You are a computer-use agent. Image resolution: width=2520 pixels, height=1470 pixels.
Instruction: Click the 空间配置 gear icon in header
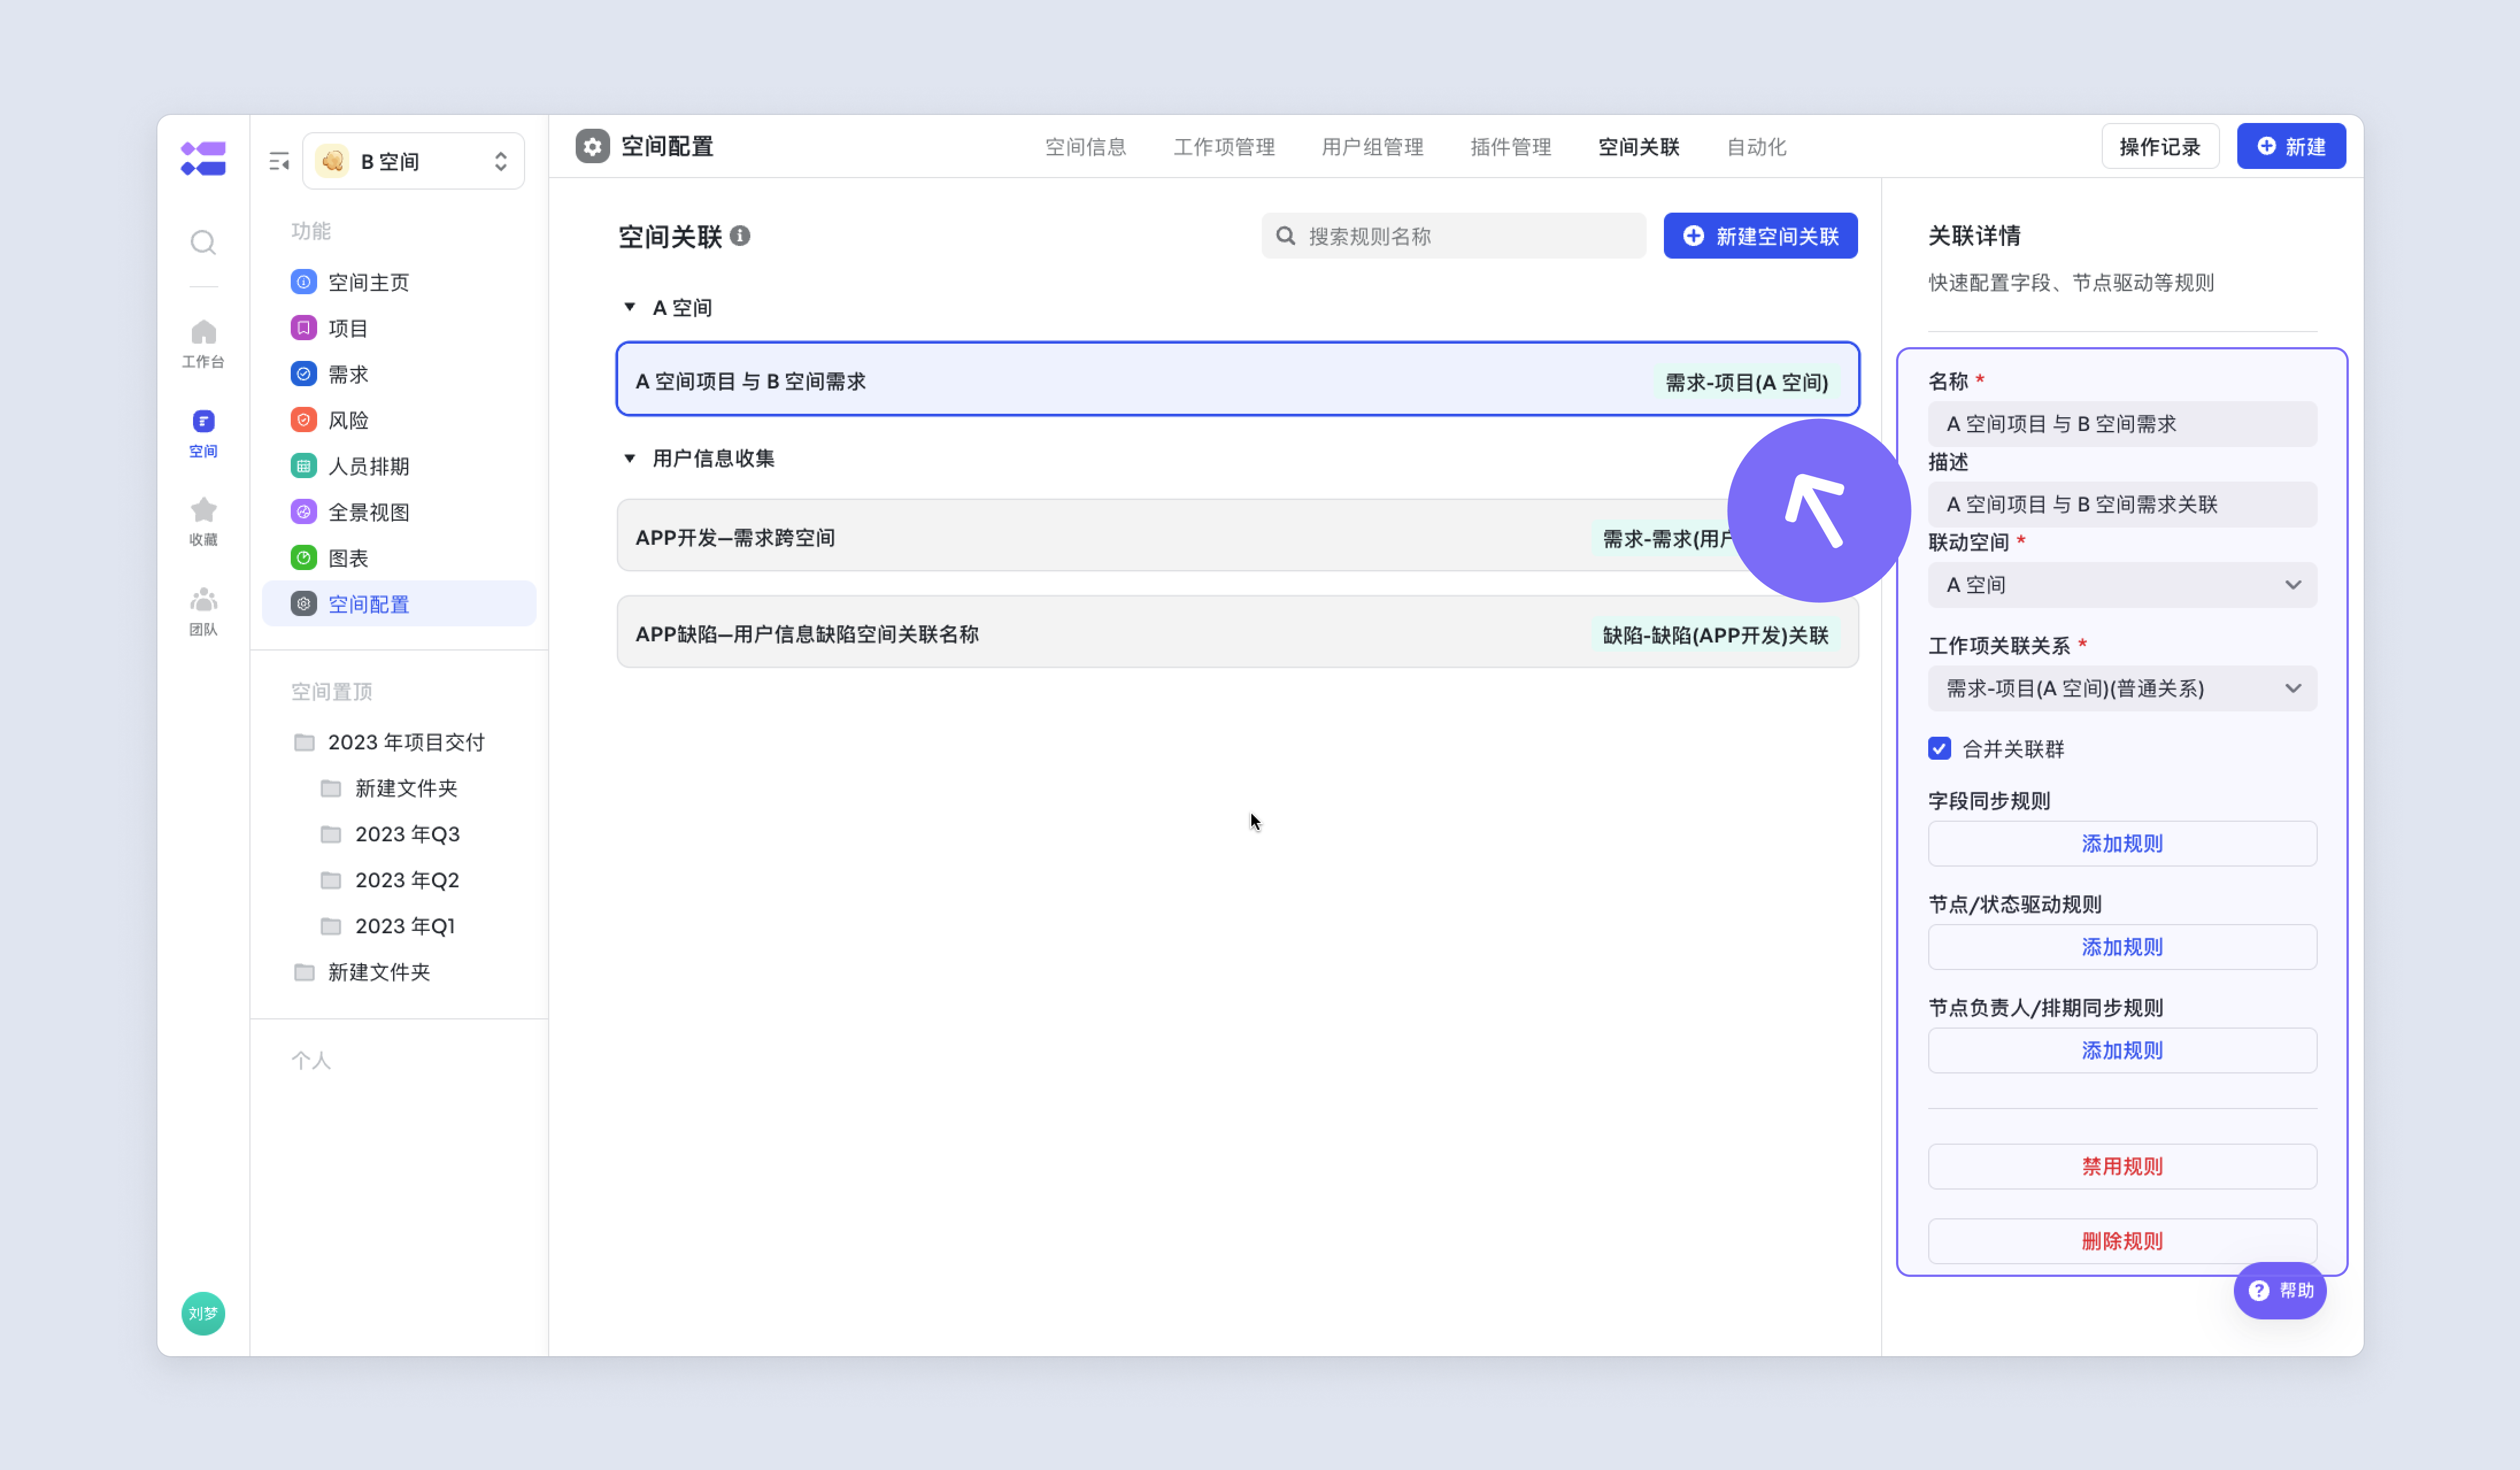coord(592,146)
